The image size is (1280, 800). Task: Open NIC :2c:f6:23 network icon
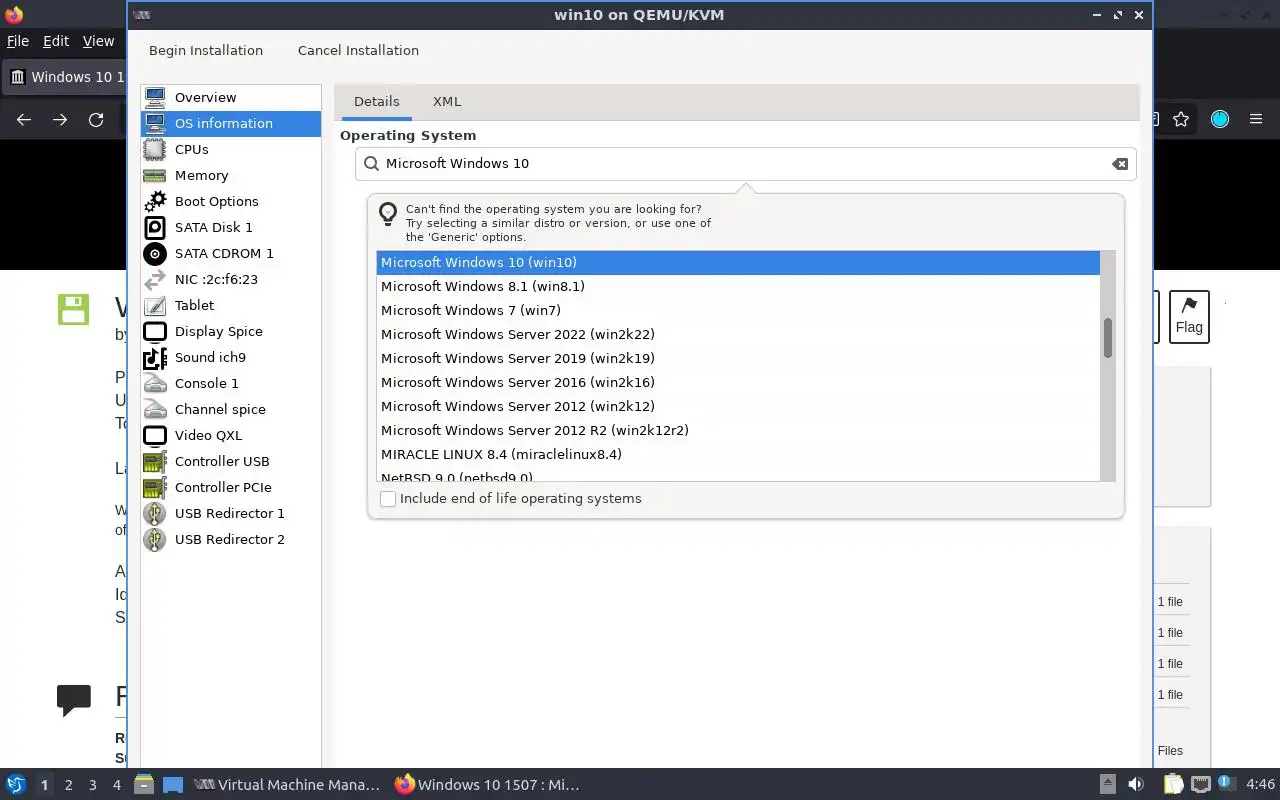[155, 279]
